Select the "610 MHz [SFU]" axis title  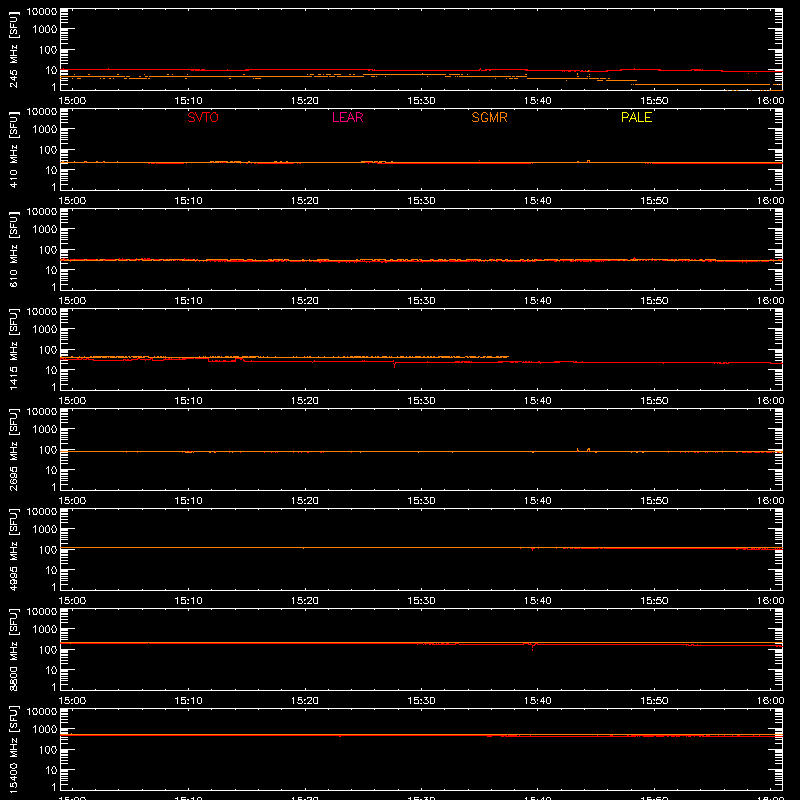coord(14,249)
